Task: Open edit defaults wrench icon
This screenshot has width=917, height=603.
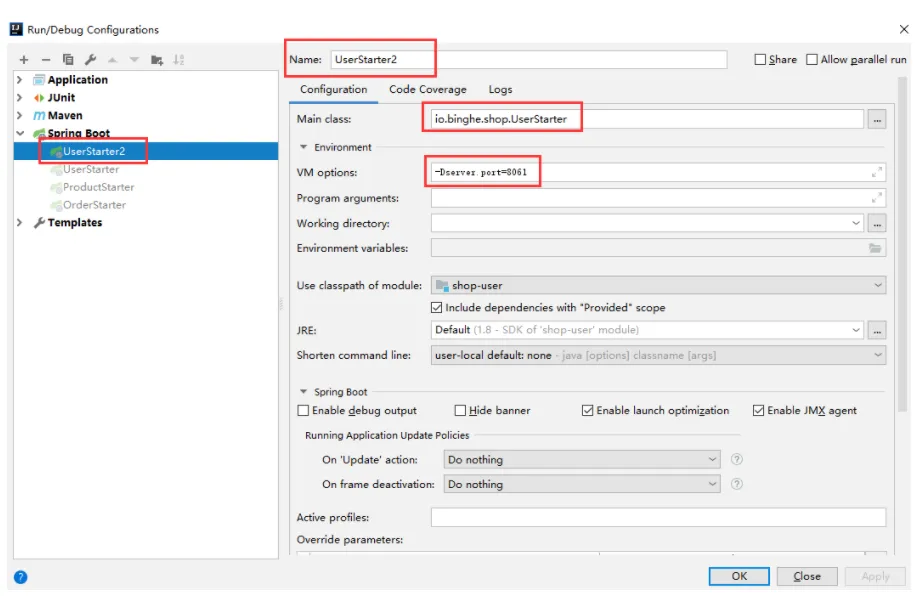Action: pyautogui.click(x=90, y=60)
